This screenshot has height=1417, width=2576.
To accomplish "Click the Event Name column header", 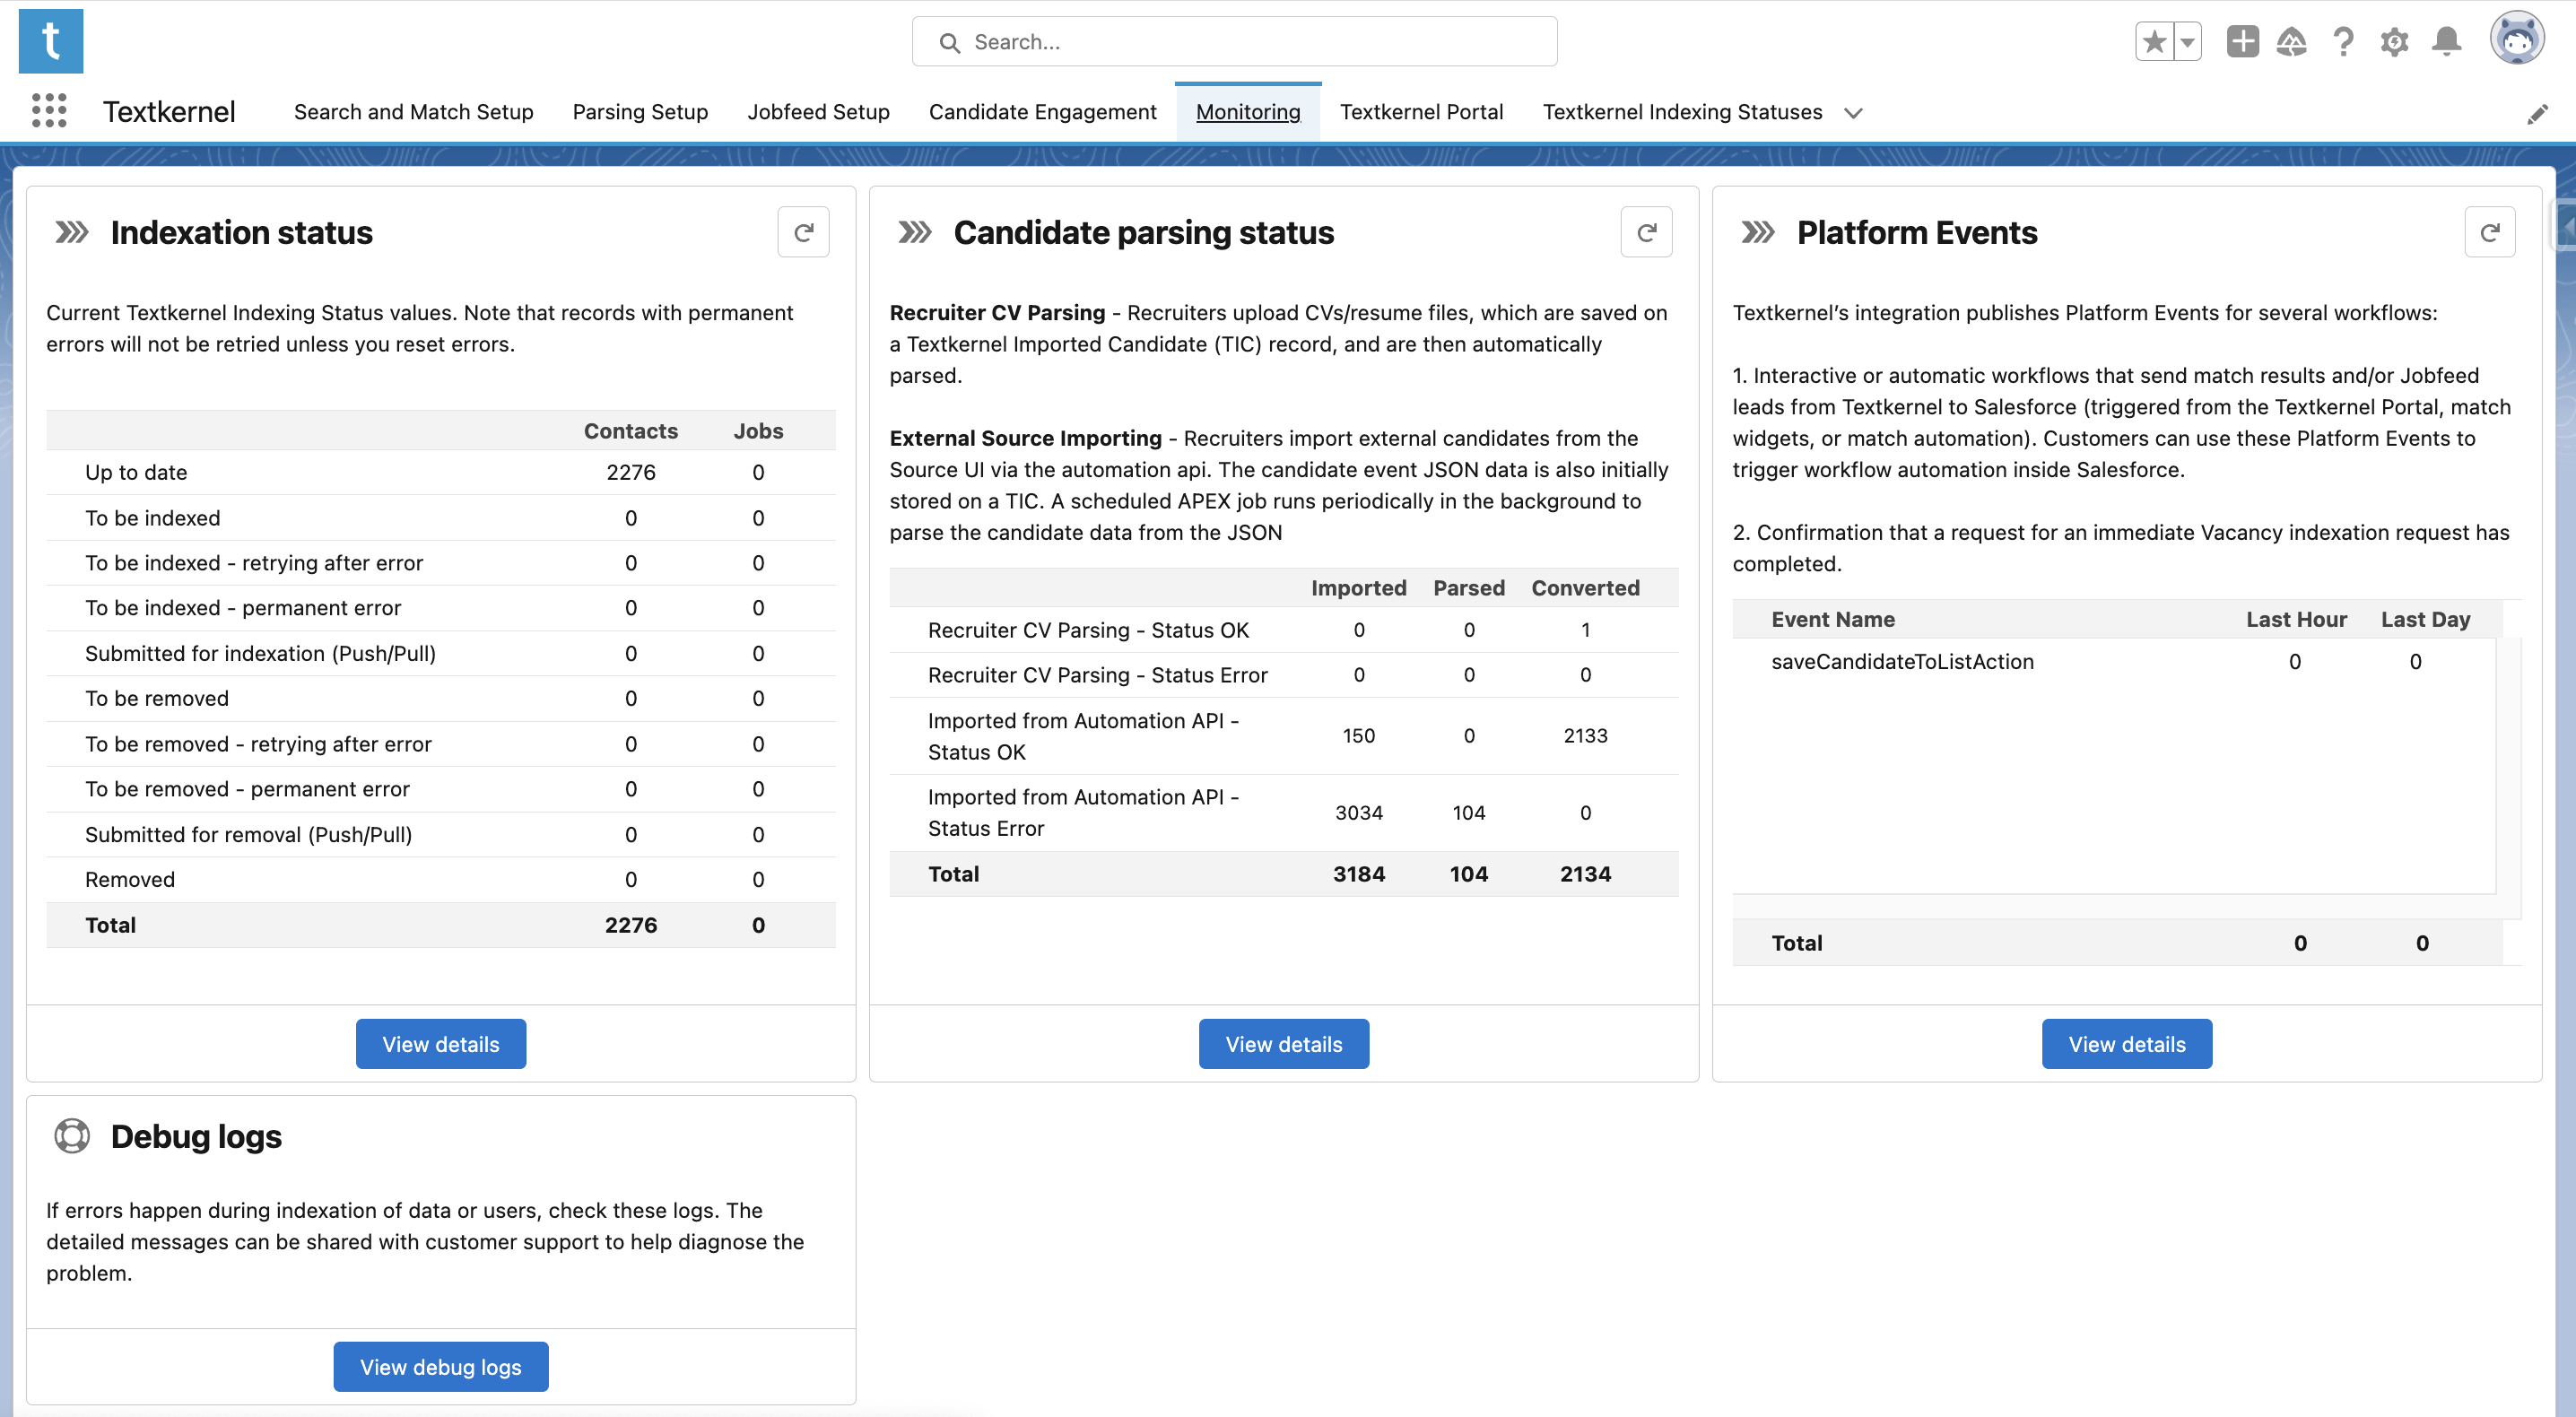I will coord(1833,619).
